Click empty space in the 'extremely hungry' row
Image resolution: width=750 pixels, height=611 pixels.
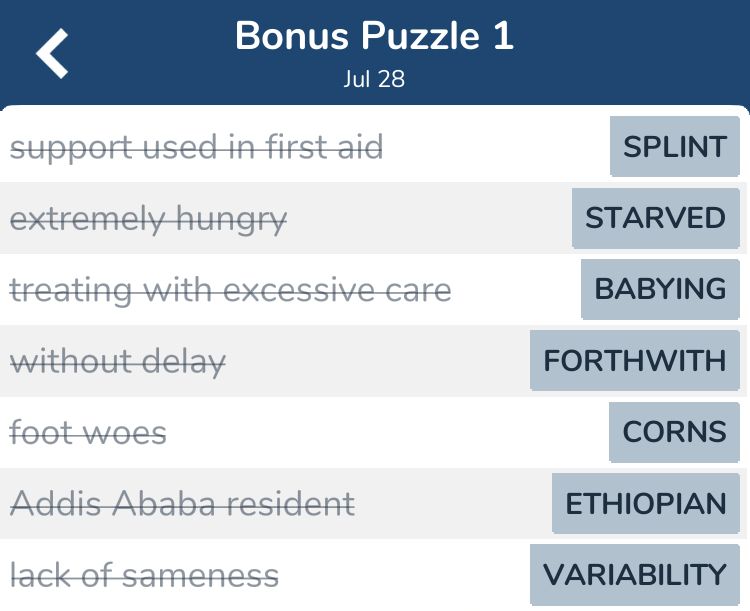coord(429,219)
